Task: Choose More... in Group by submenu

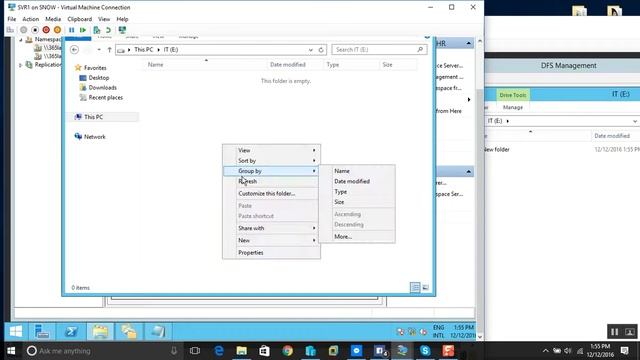Action: coord(357,237)
